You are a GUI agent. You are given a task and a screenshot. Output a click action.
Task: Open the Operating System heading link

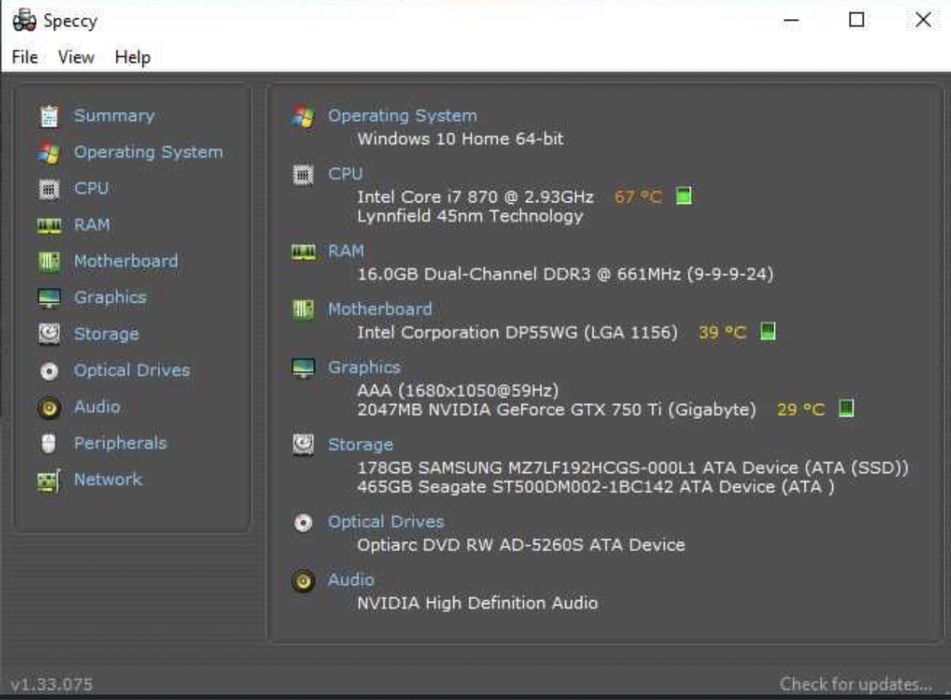point(402,116)
